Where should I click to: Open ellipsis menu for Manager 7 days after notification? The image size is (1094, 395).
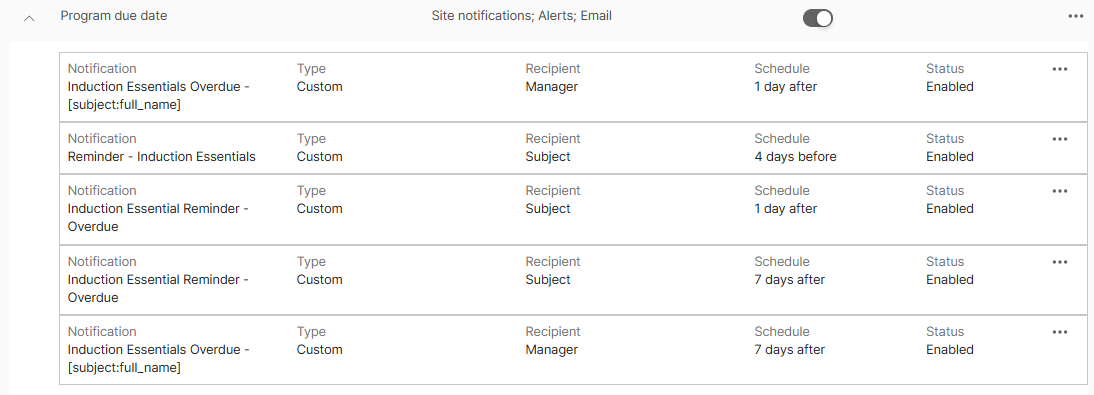(x=1060, y=332)
